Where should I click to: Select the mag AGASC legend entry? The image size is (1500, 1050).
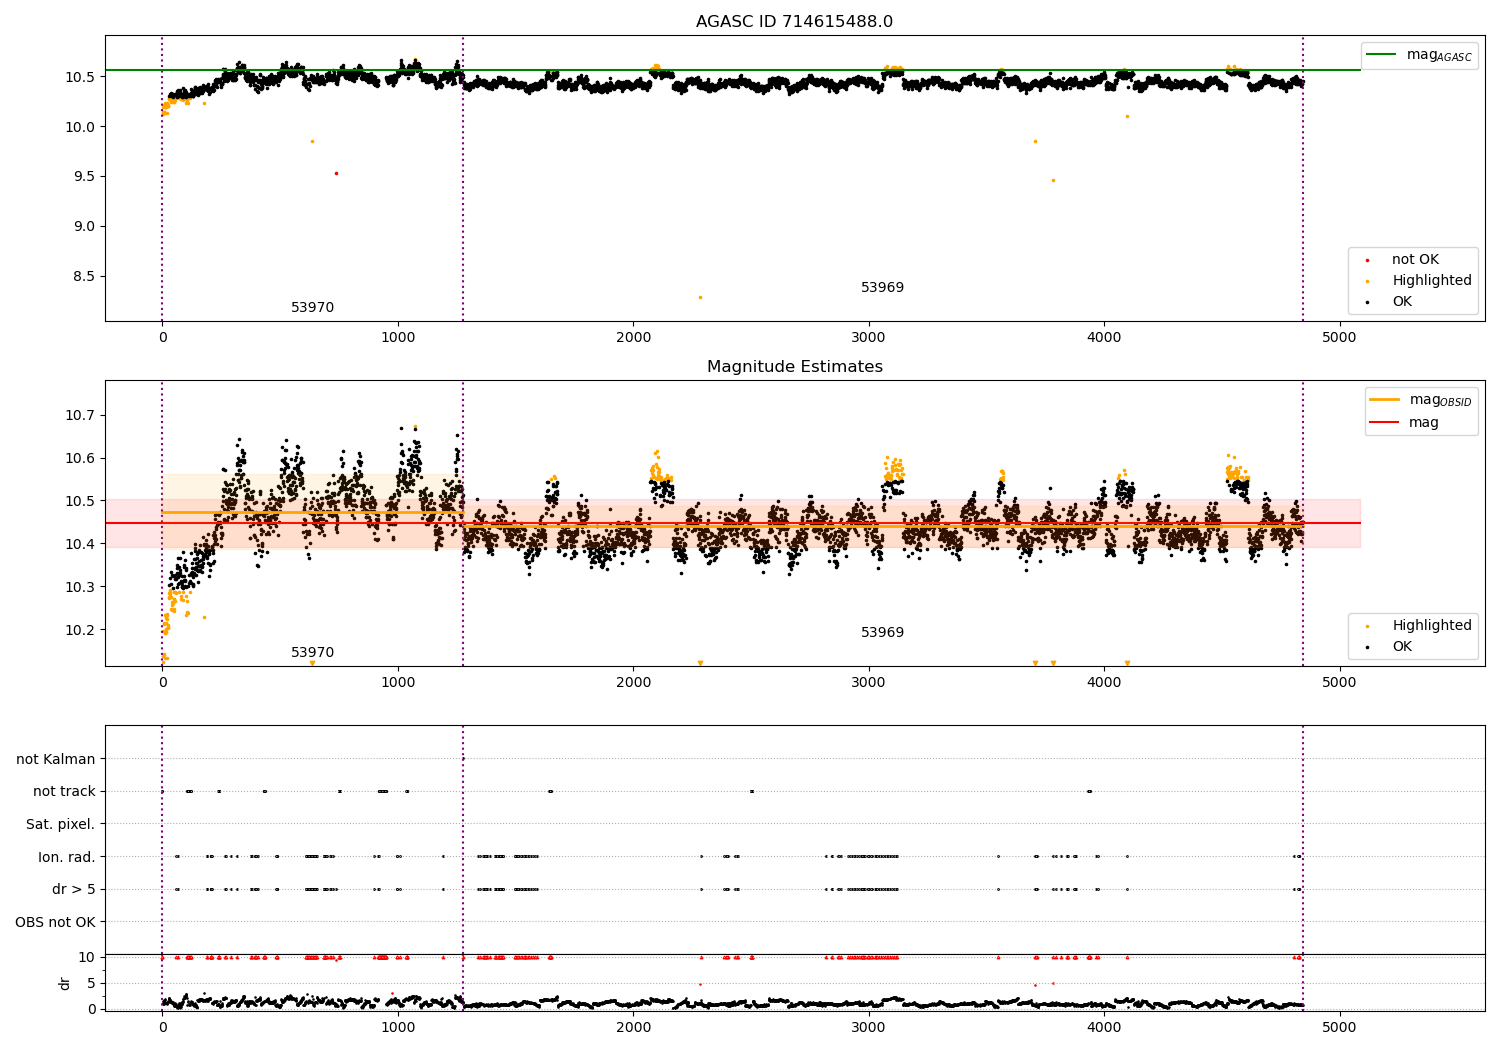pyautogui.click(x=1419, y=55)
